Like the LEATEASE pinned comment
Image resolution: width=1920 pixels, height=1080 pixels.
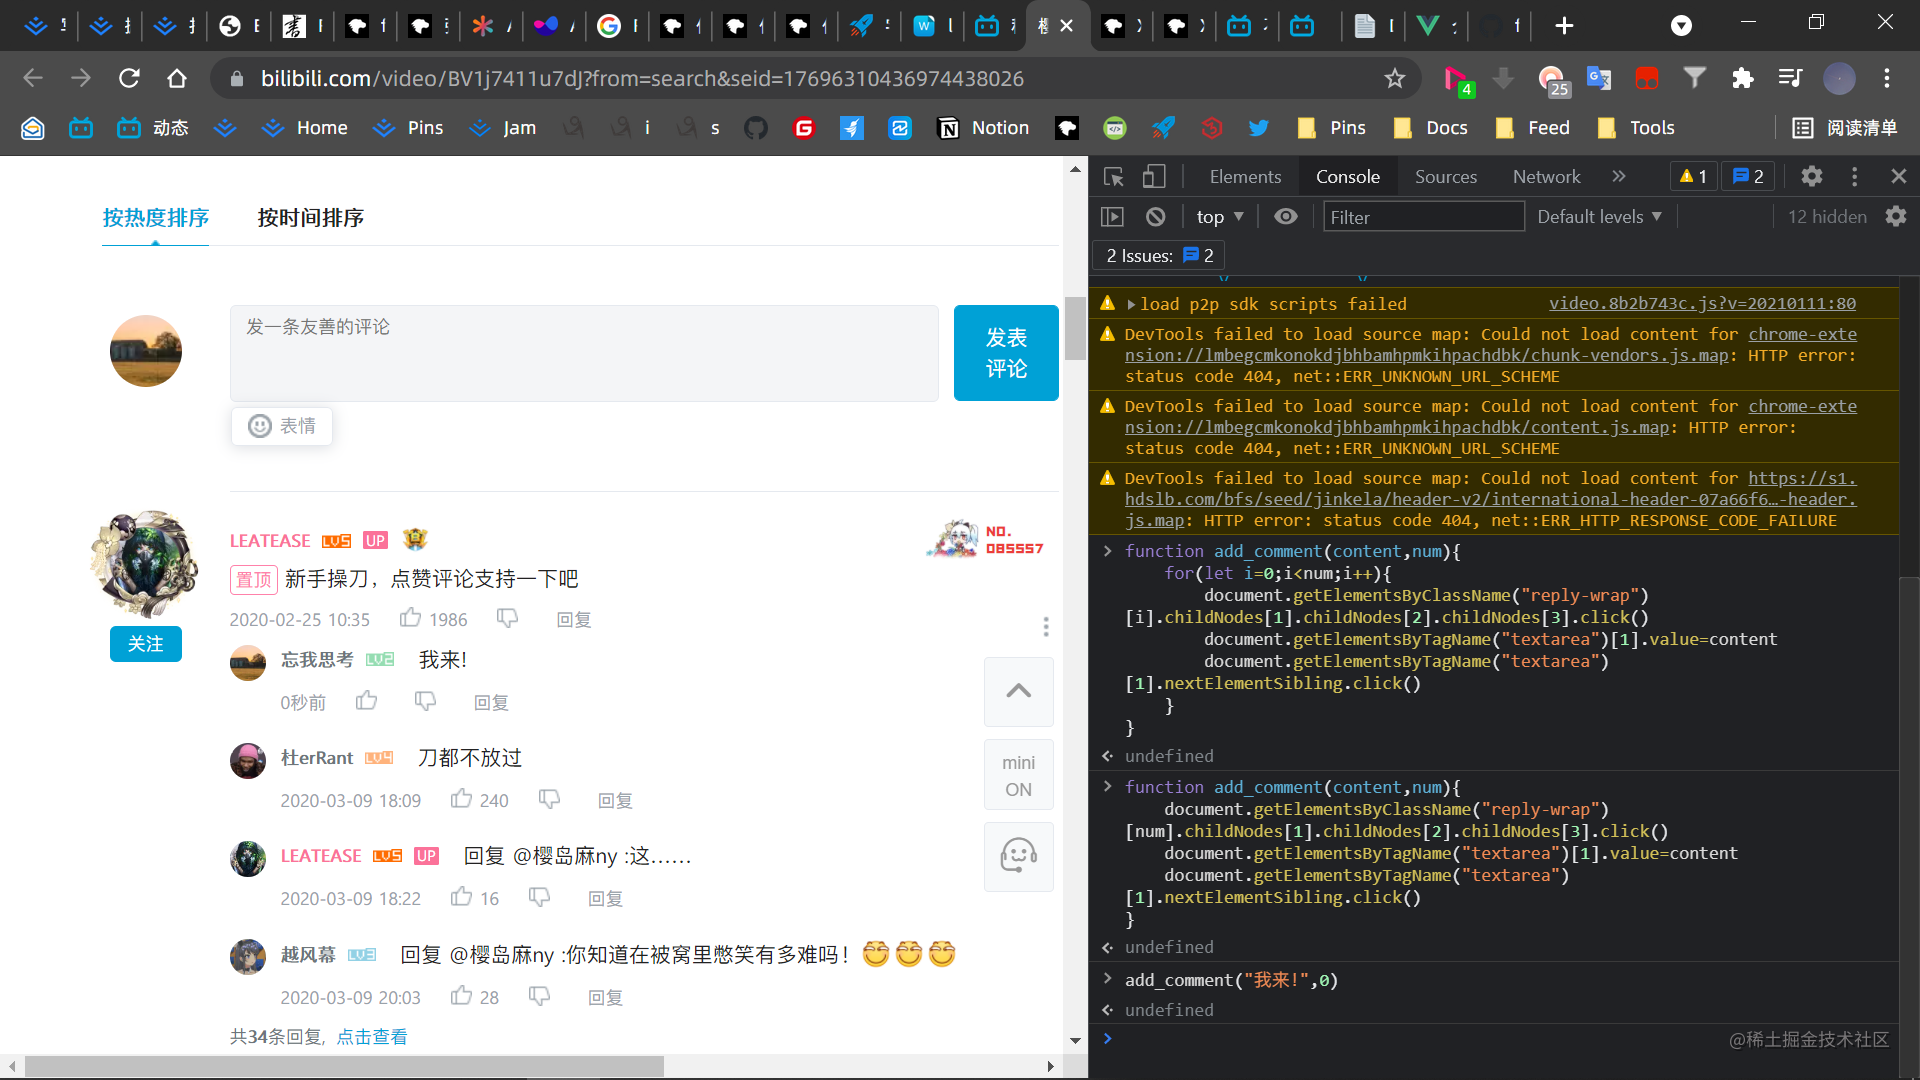coord(410,619)
